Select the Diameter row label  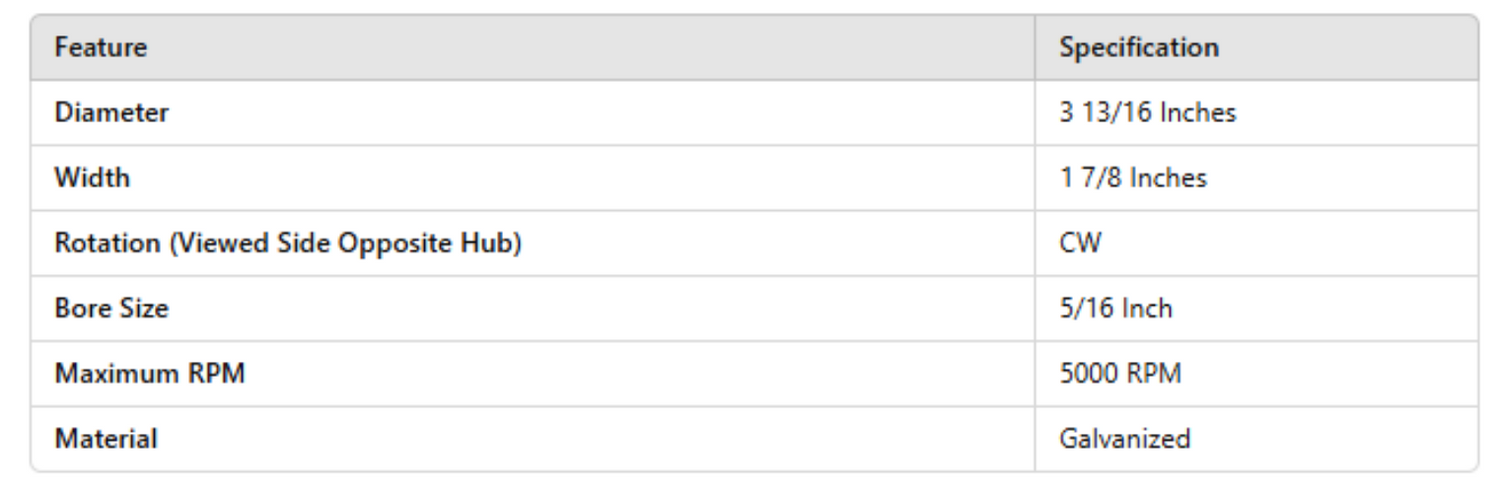pyautogui.click(x=111, y=112)
